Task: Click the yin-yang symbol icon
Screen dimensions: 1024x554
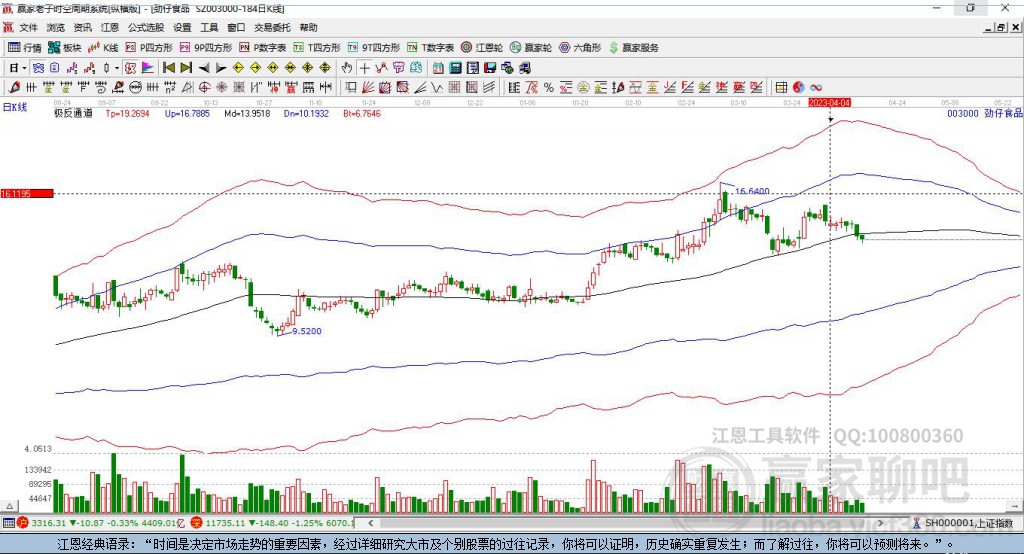Action: coord(799,88)
